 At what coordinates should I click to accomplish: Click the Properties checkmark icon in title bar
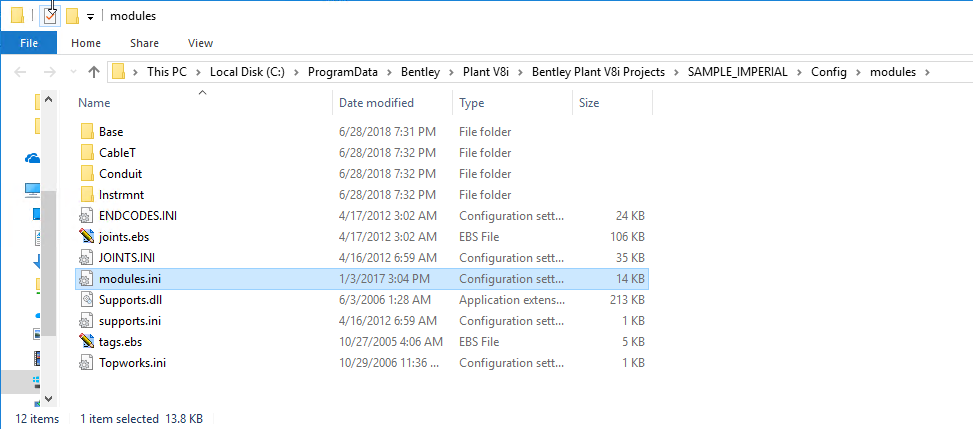click(x=50, y=16)
